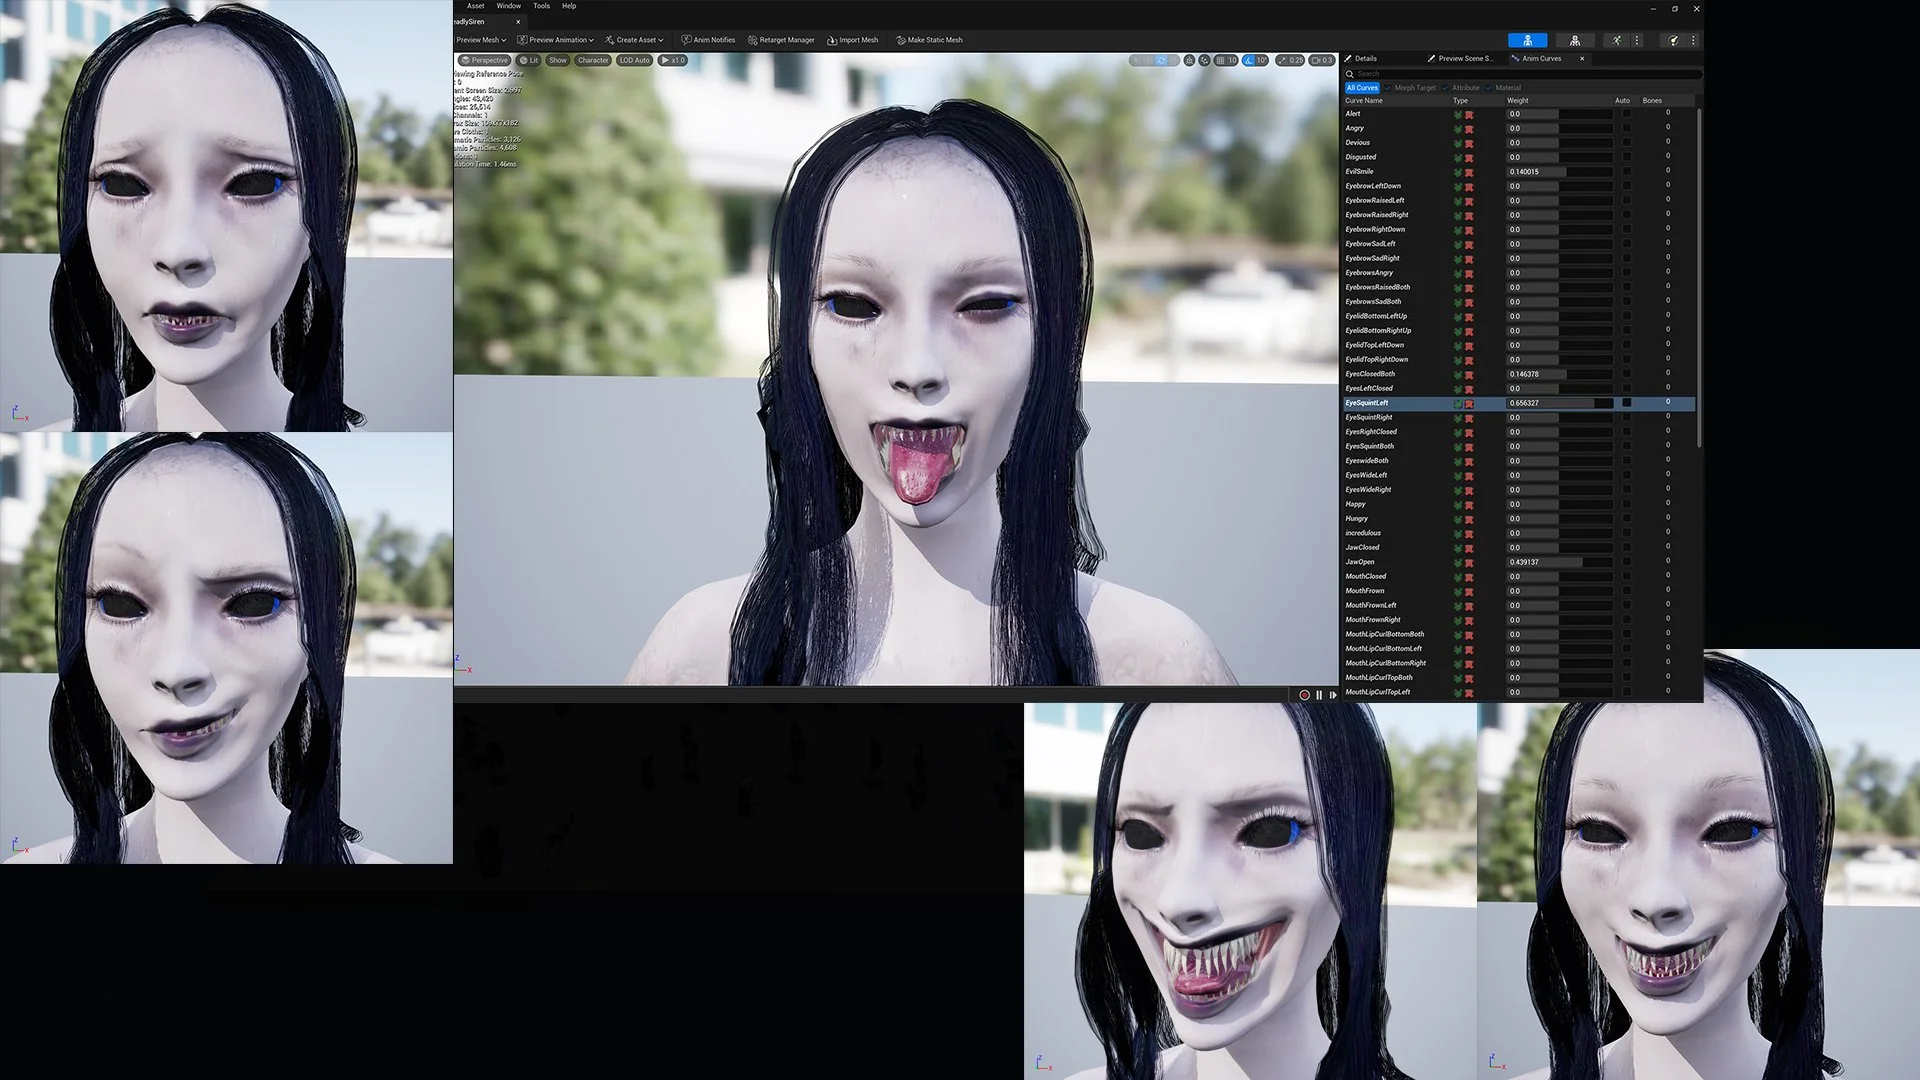Viewport: 1920px width, 1080px height.
Task: Open the playback speed x1.0 dropdown
Action: (x=673, y=60)
